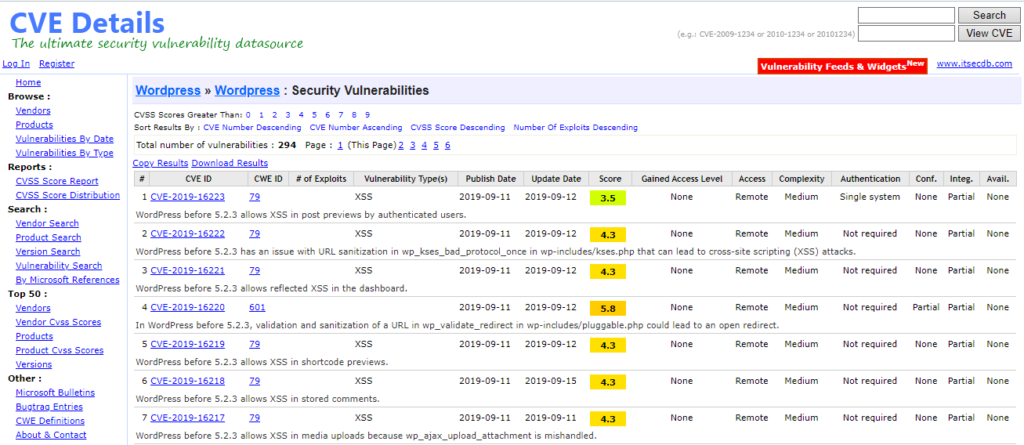This screenshot has height=445, width=1024.
Task: Sort by Number Of Exploits Descending
Action: (575, 127)
